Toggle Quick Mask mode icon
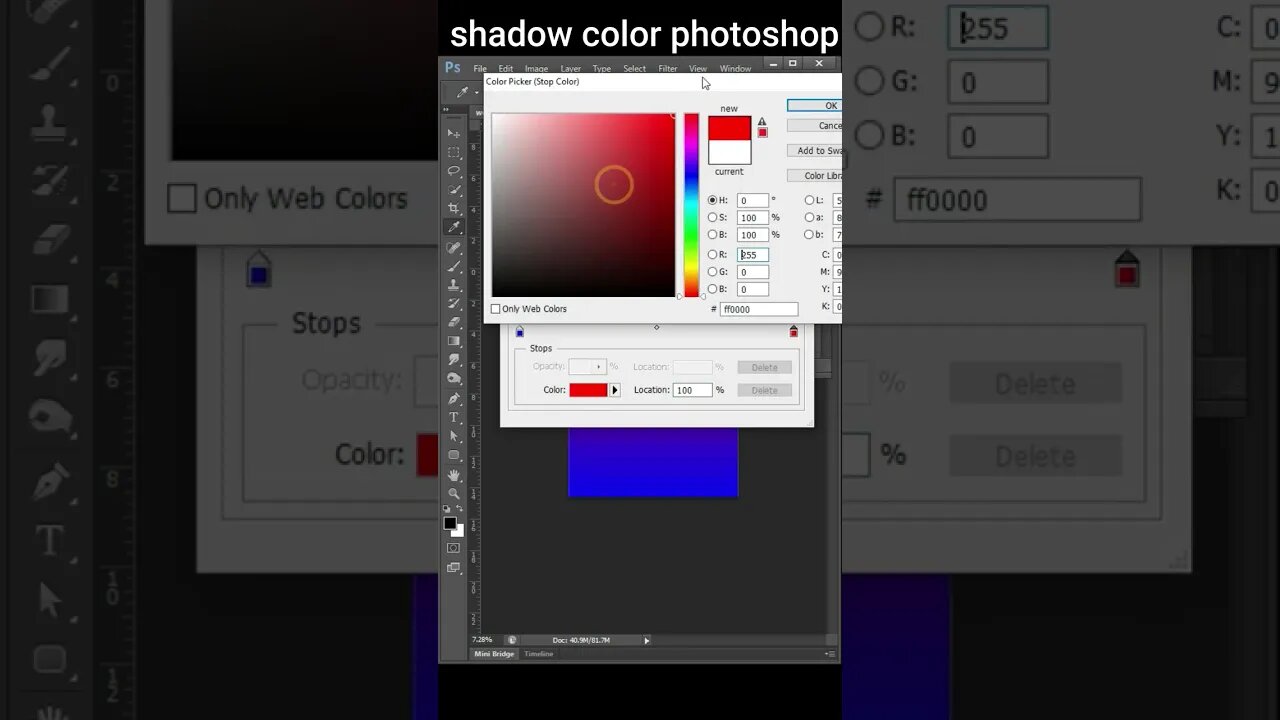 (454, 548)
